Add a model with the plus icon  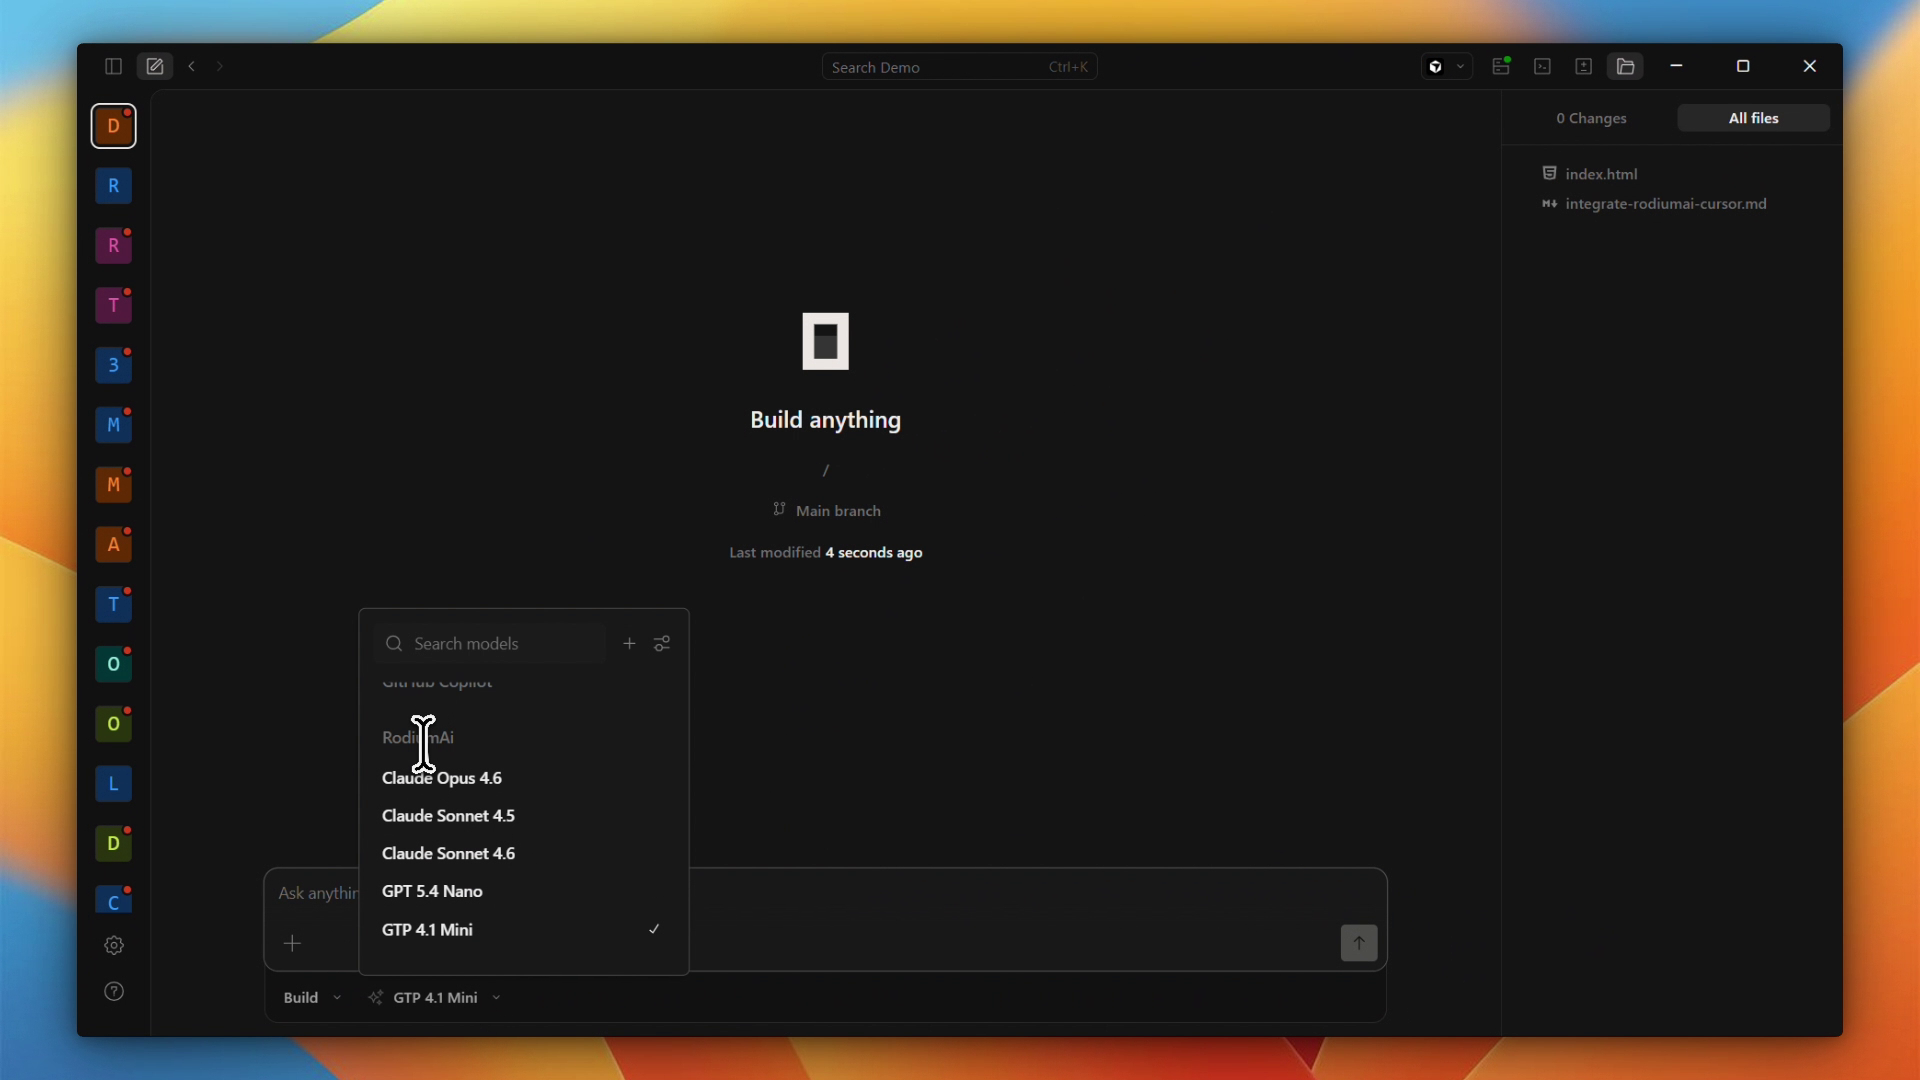629,643
